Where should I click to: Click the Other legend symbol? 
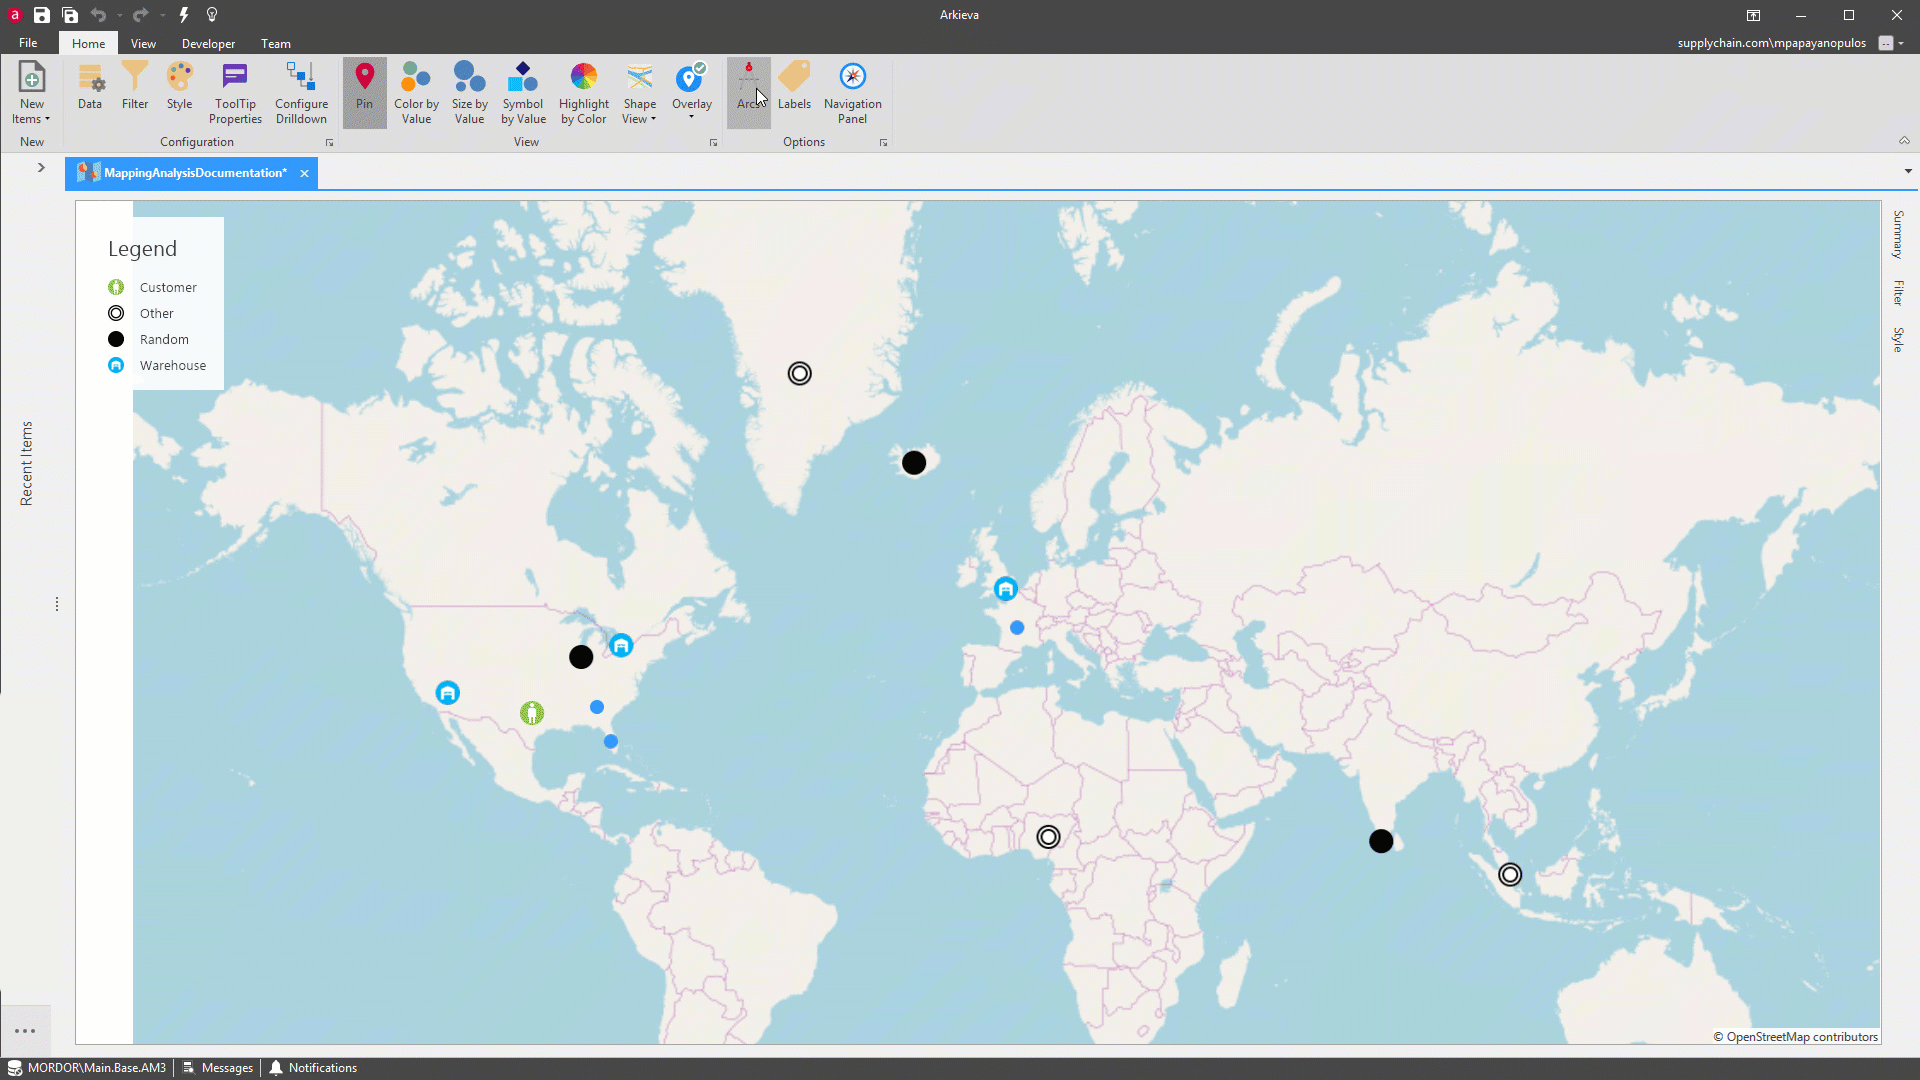coord(116,313)
